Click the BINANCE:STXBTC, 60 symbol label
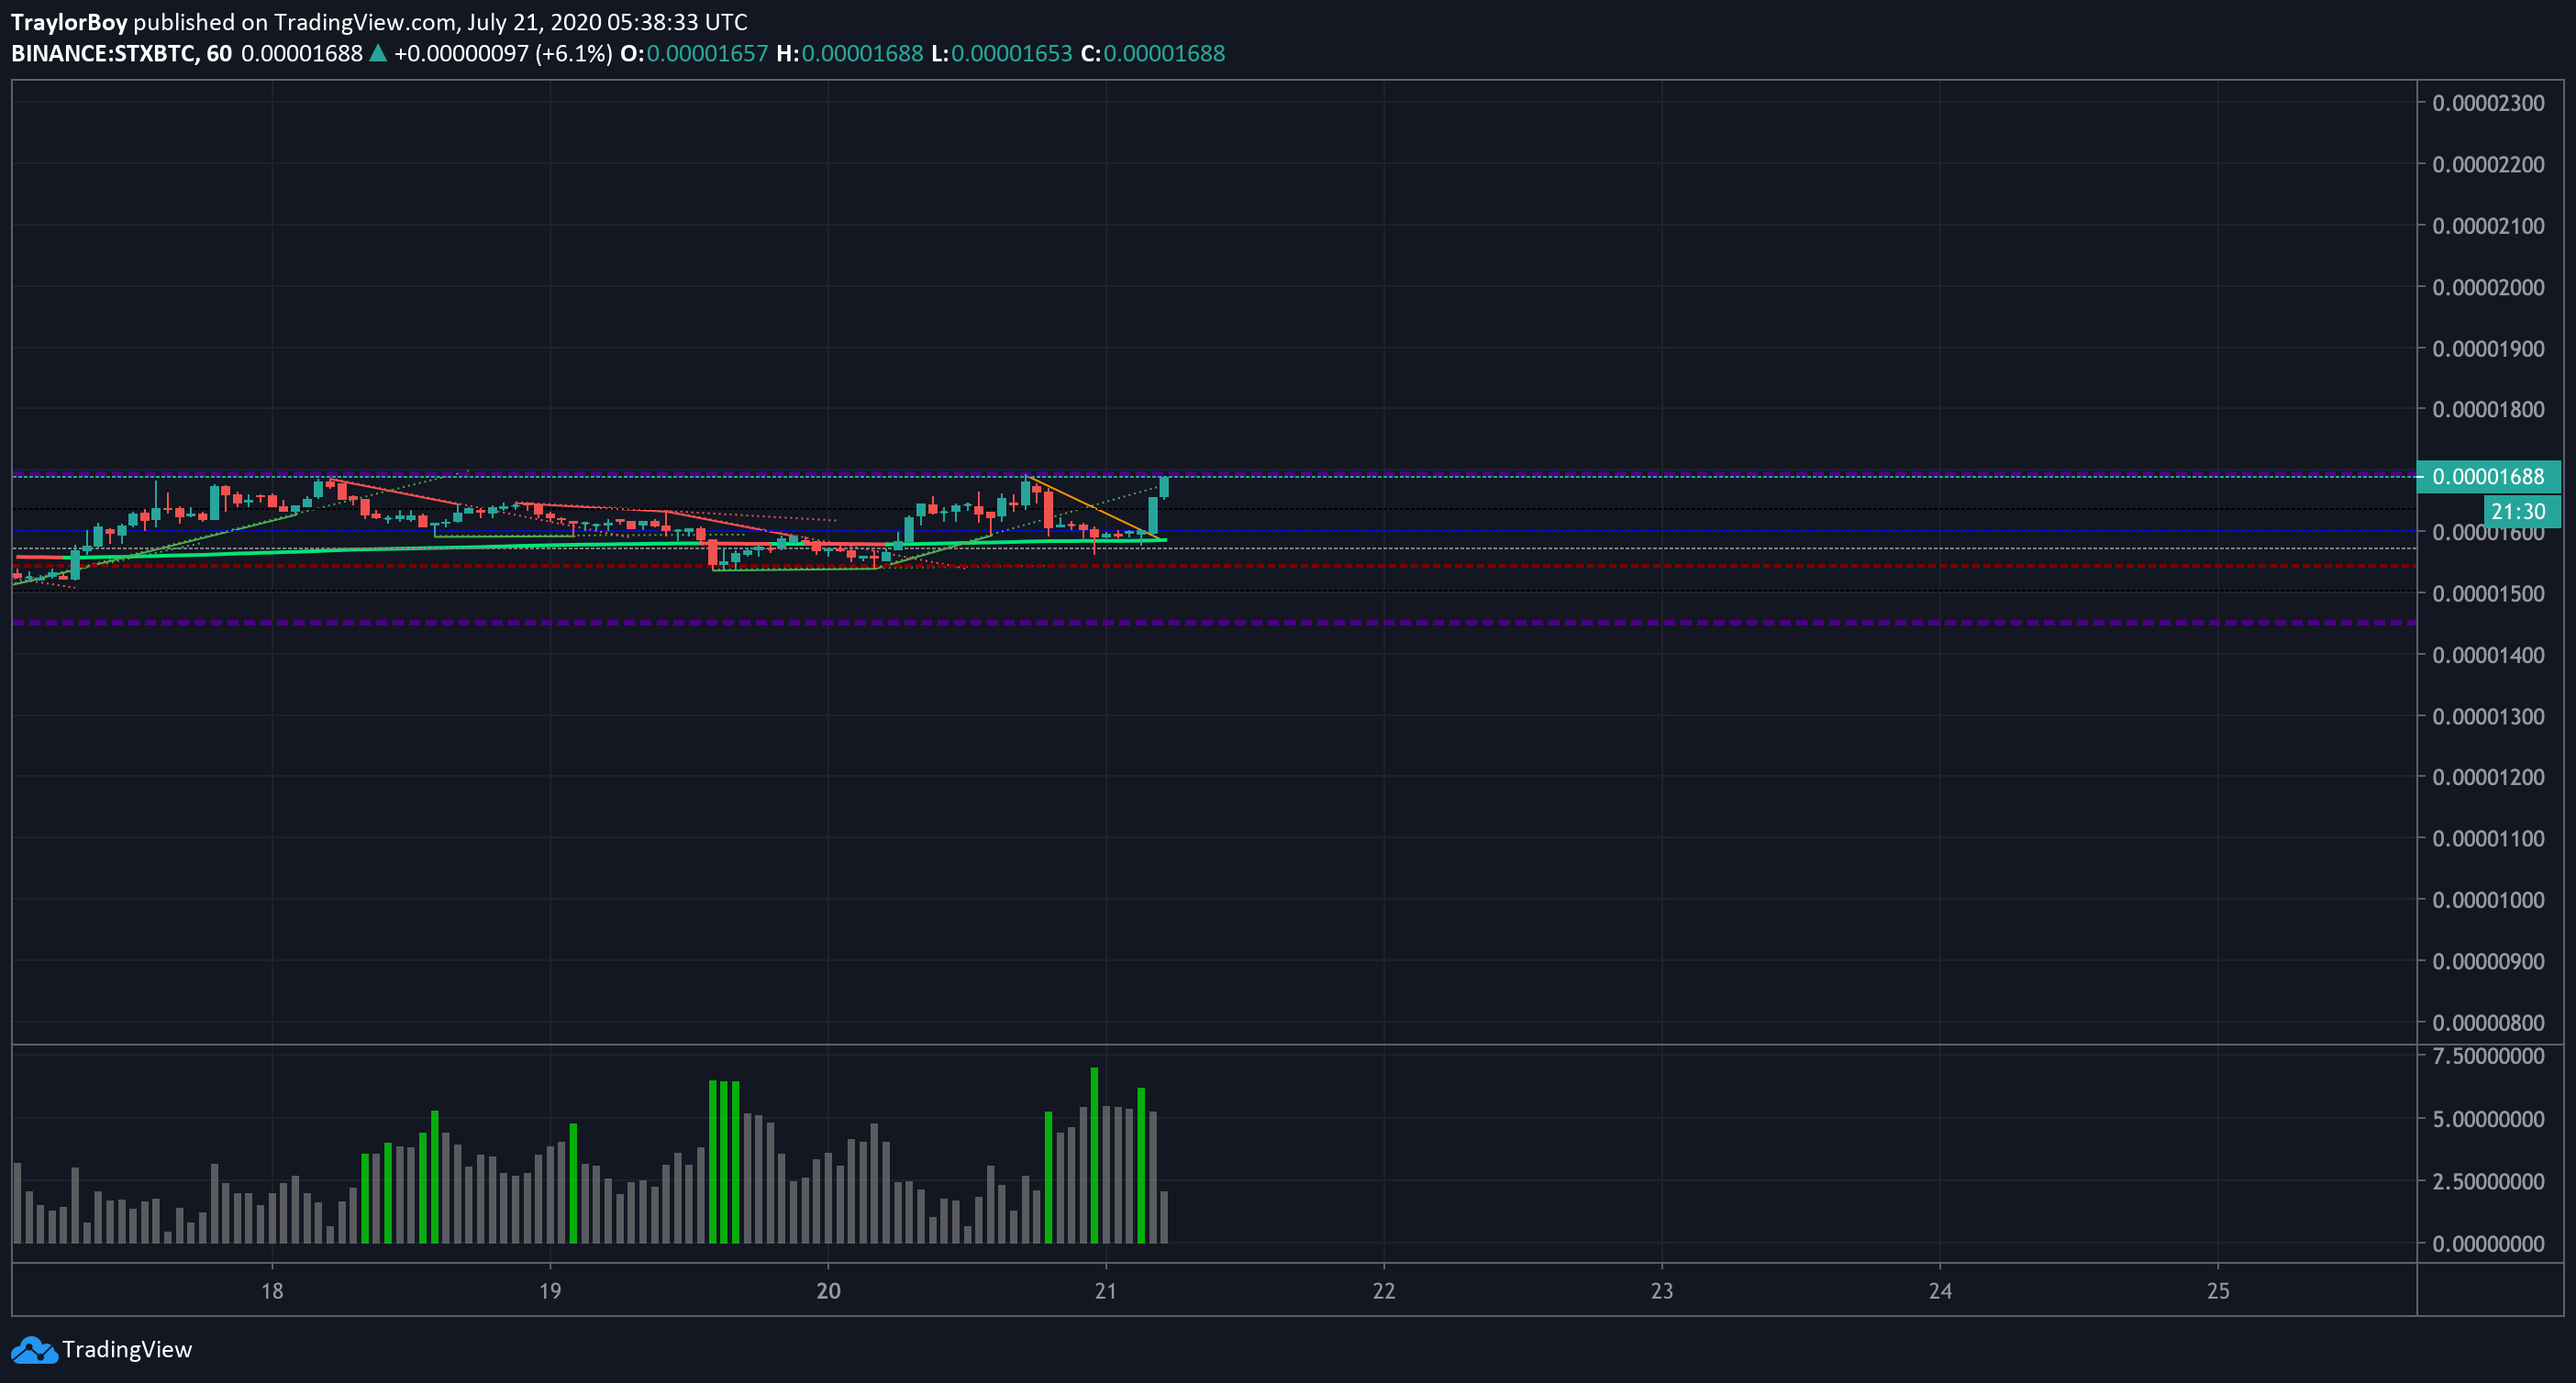Screen dimensions: 2576x1383 point(121,54)
